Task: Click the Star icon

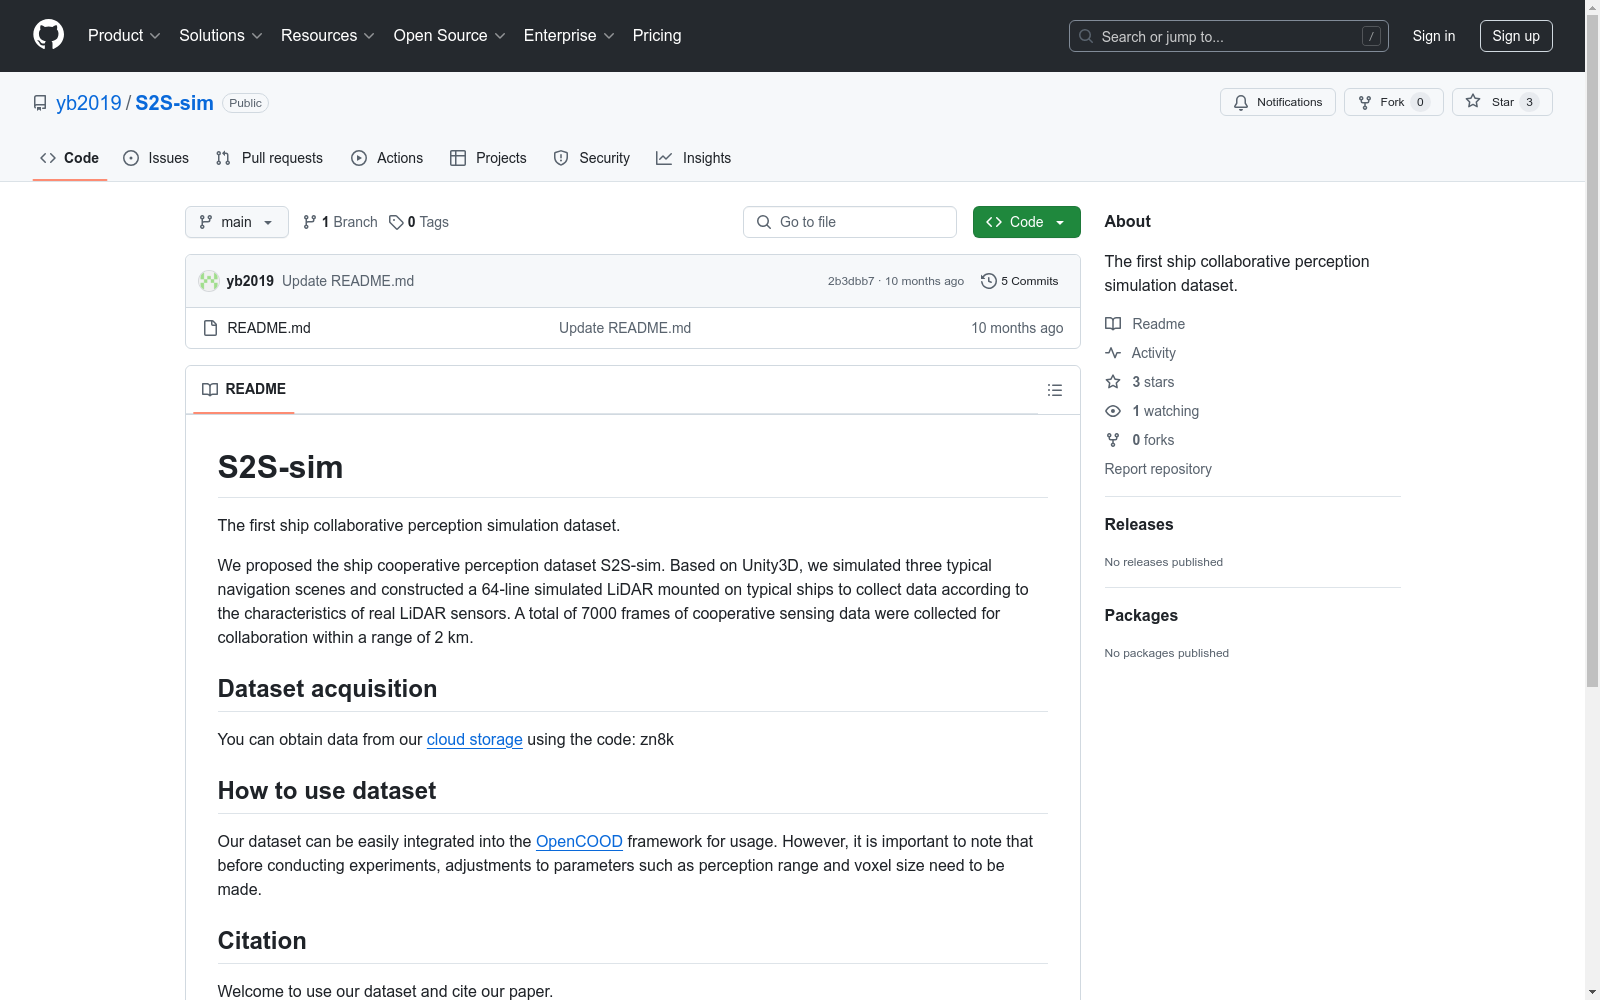Action: point(1473,101)
